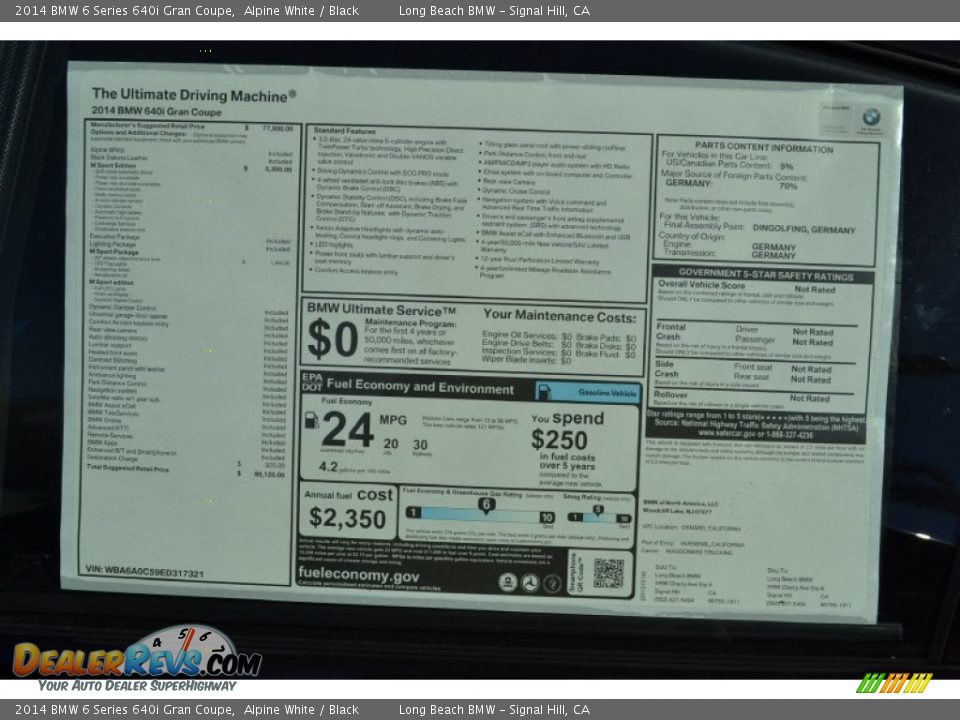Click the smartphone QR code
This screenshot has height=720, width=960.
tap(608, 573)
